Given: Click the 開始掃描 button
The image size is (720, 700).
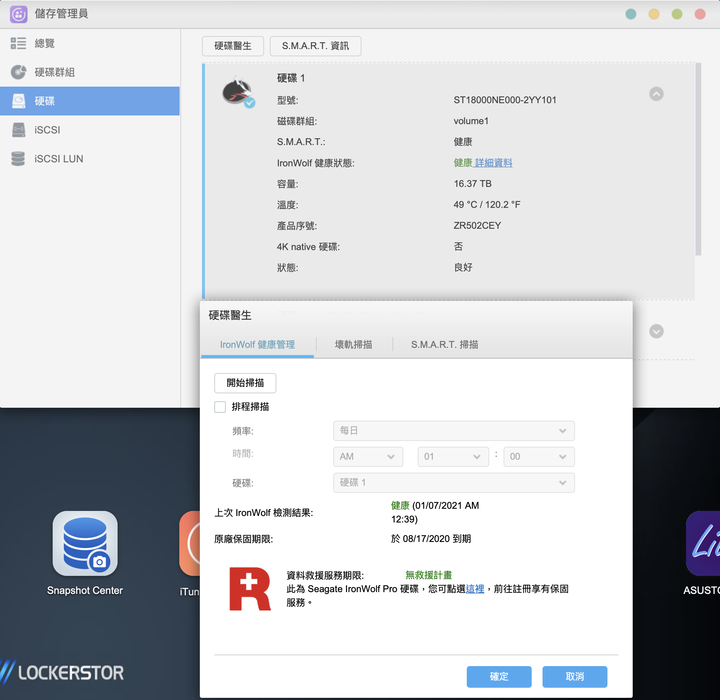Looking at the screenshot, I should (245, 383).
